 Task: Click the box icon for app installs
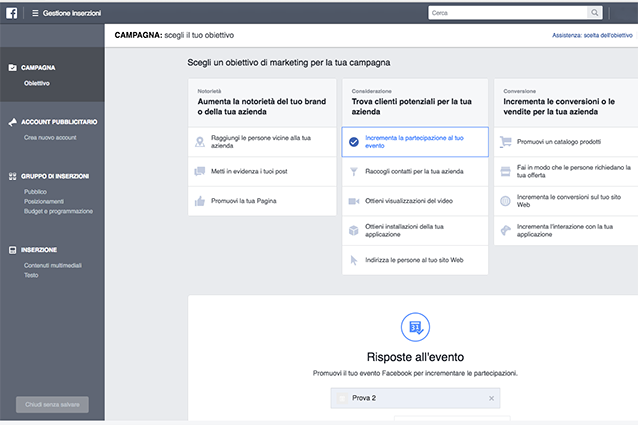354,231
